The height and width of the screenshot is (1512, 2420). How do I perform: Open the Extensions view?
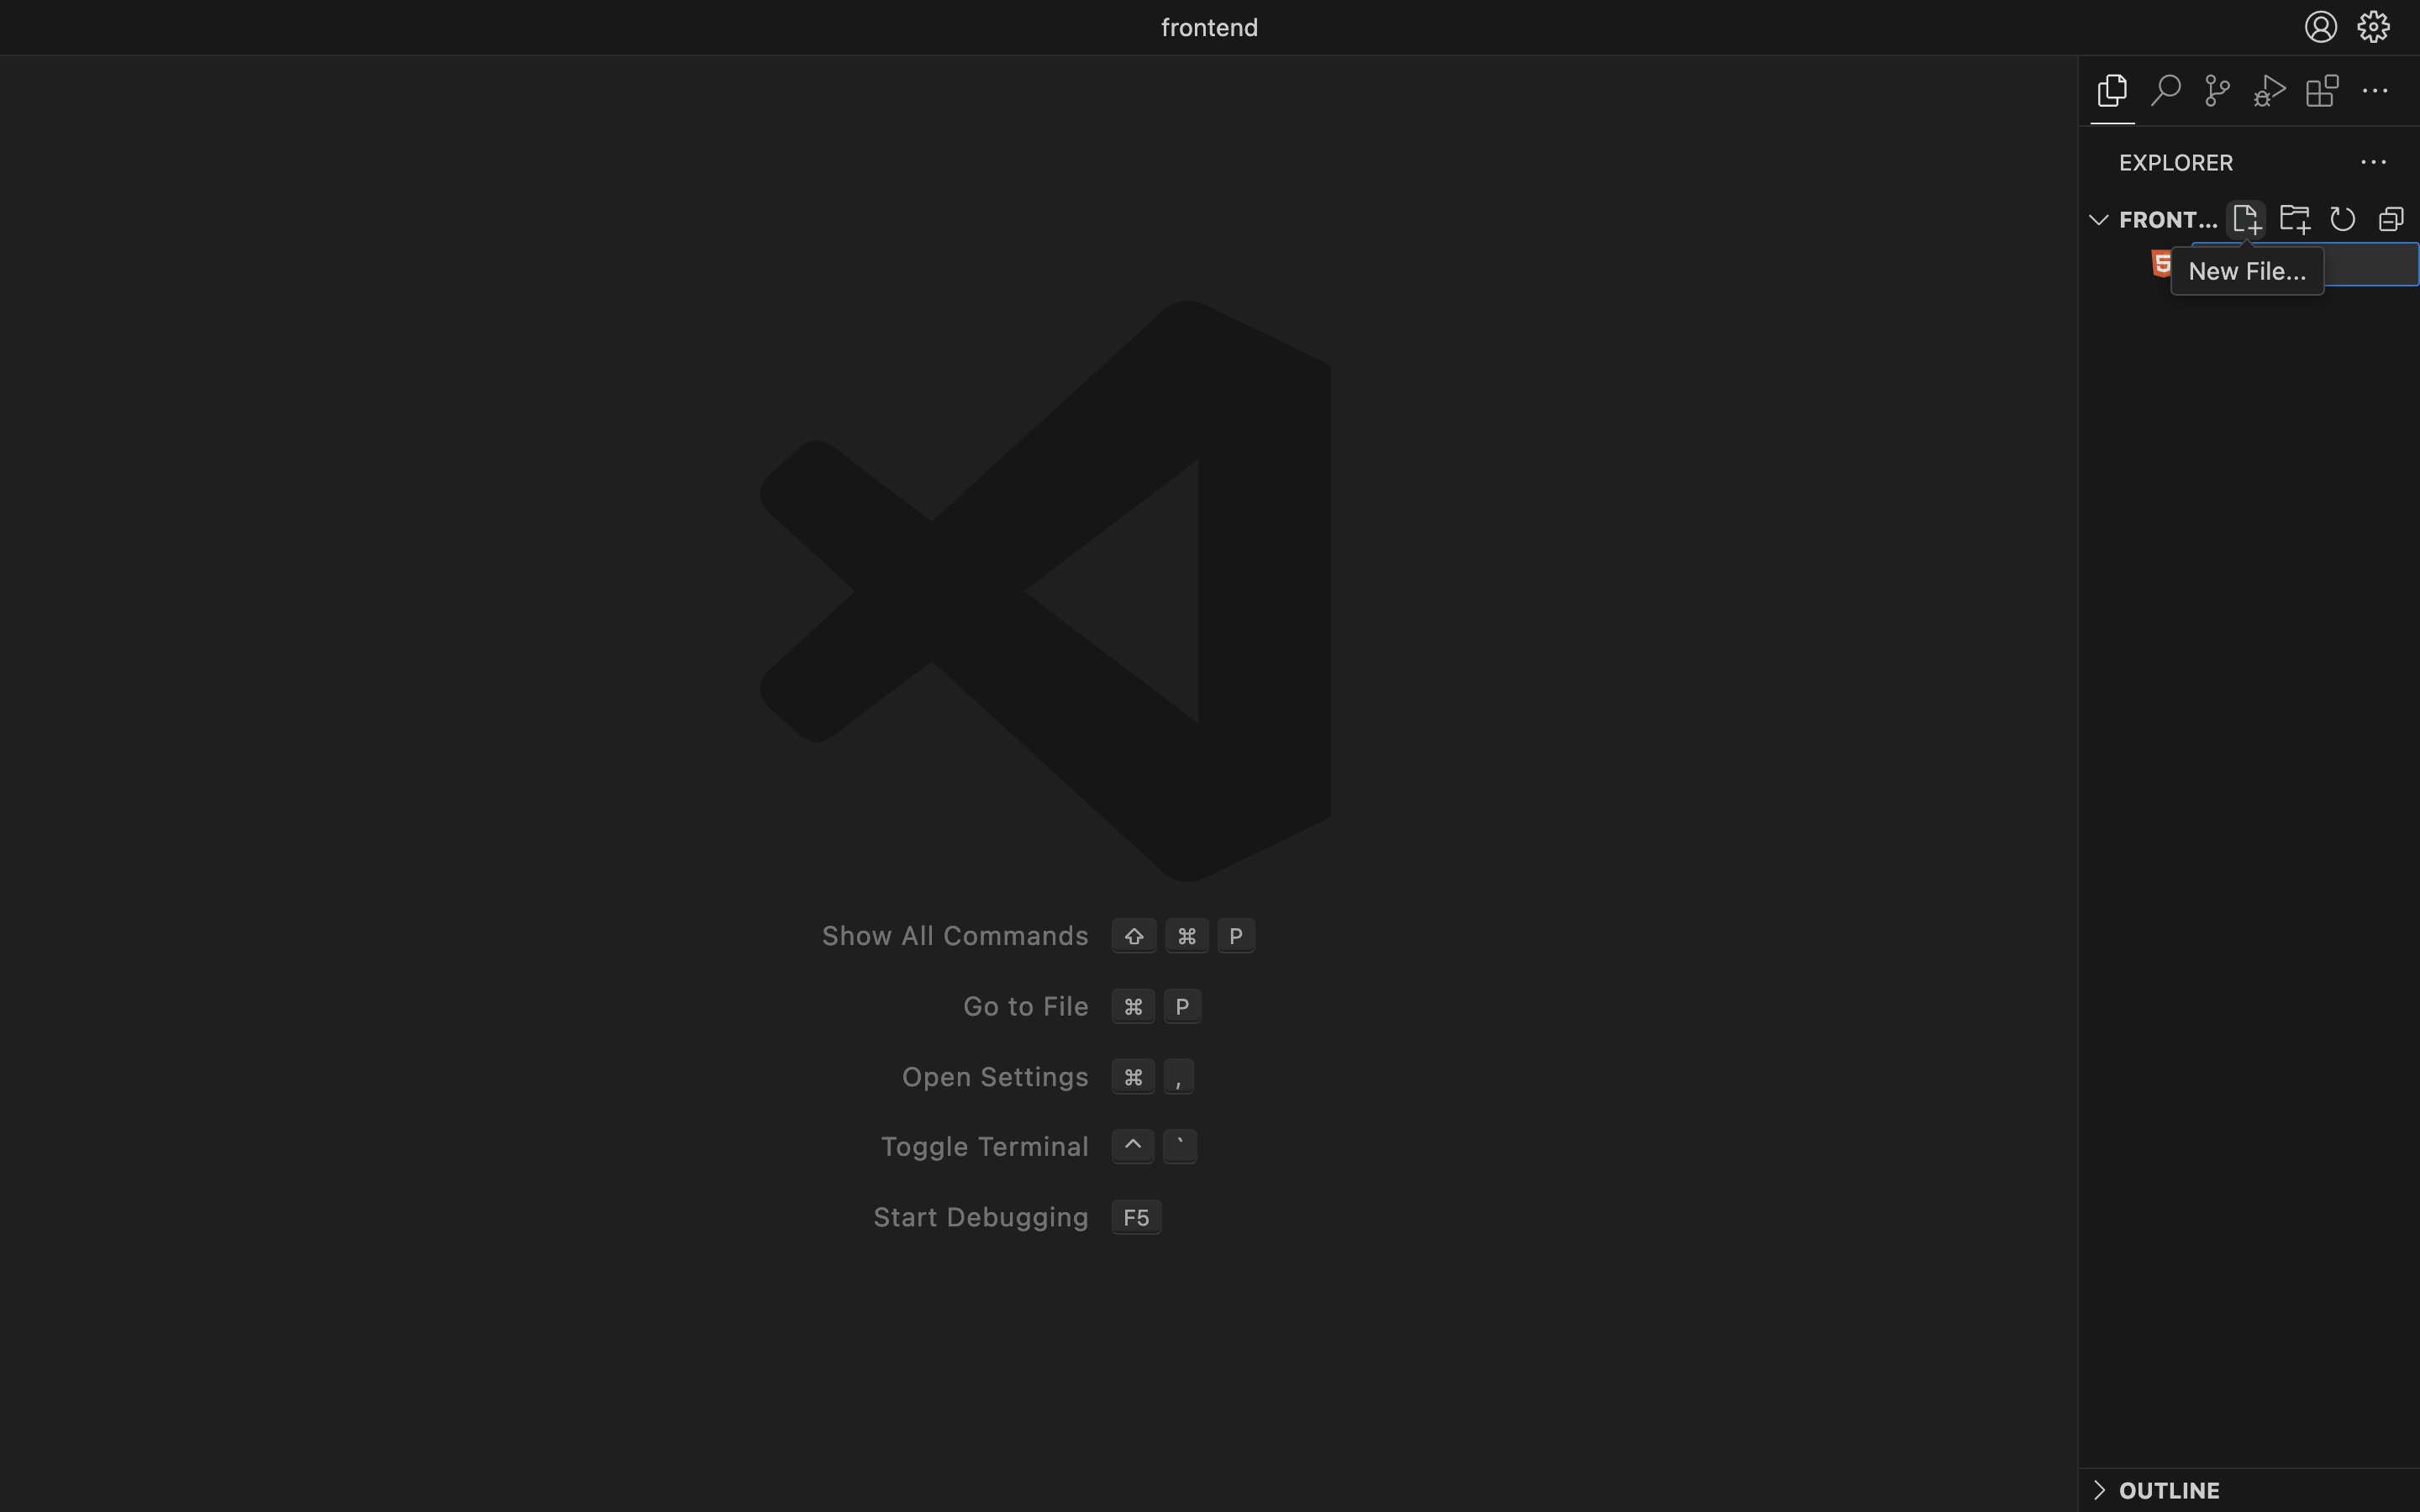(2320, 90)
